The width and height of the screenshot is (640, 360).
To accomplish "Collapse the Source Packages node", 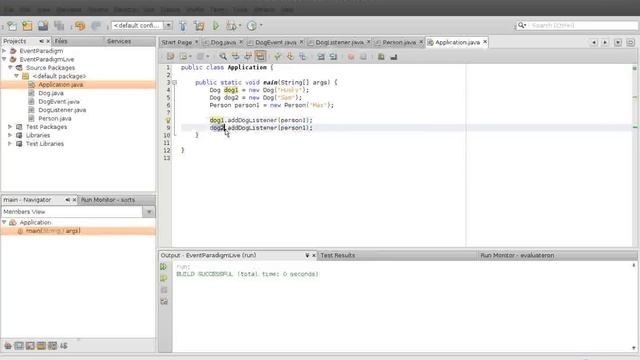I will [10, 67].
